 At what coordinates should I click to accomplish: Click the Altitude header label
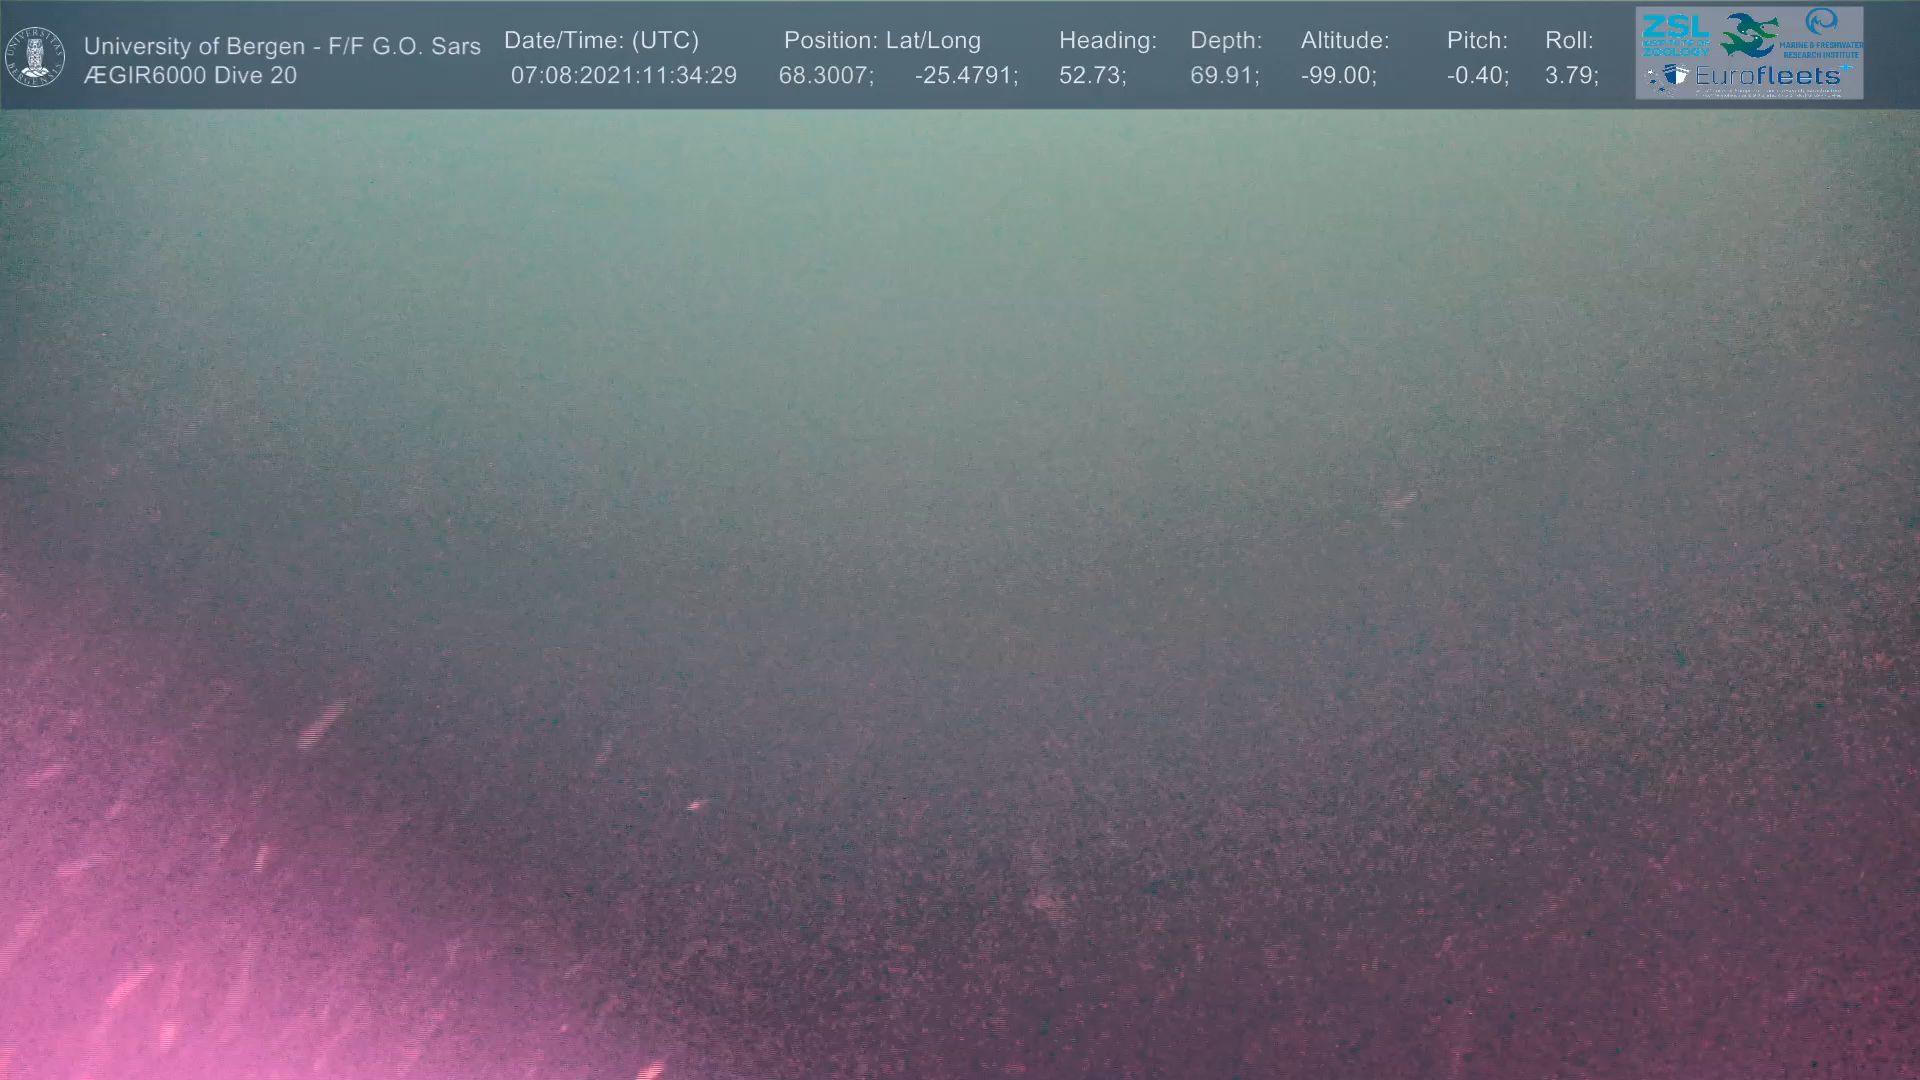click(1345, 41)
